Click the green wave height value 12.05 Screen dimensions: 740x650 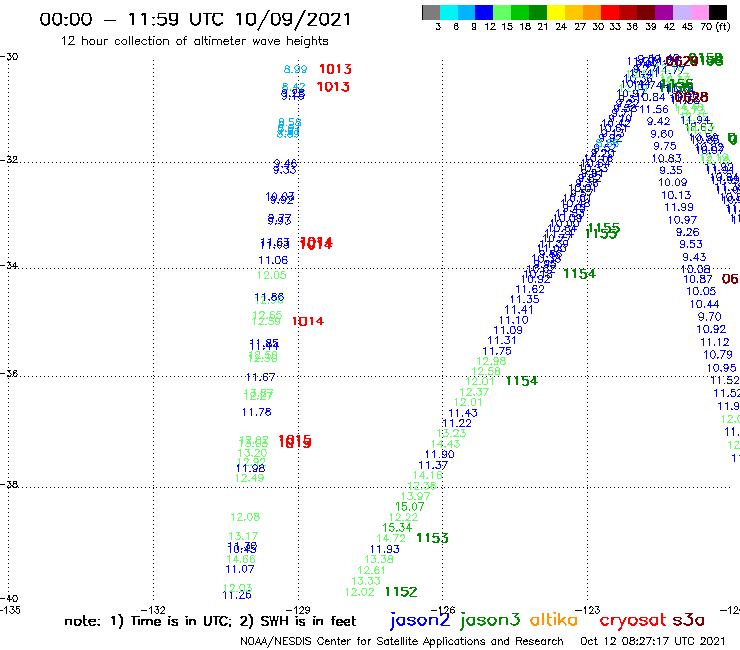271,275
